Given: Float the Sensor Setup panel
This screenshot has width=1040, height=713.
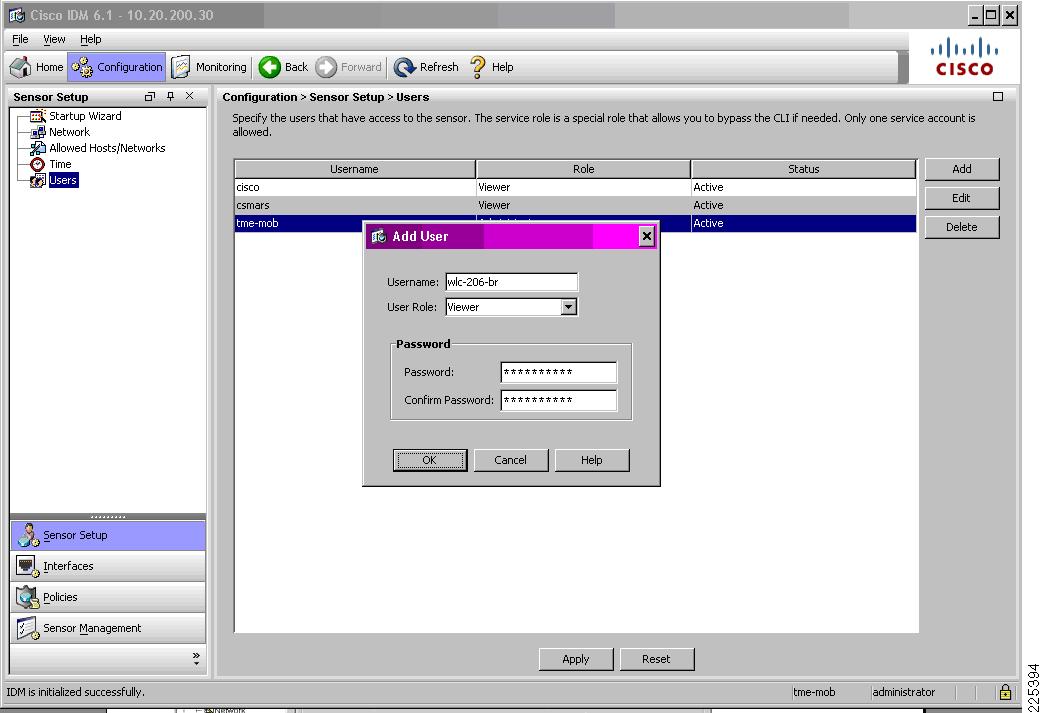Looking at the screenshot, I should click(150, 97).
